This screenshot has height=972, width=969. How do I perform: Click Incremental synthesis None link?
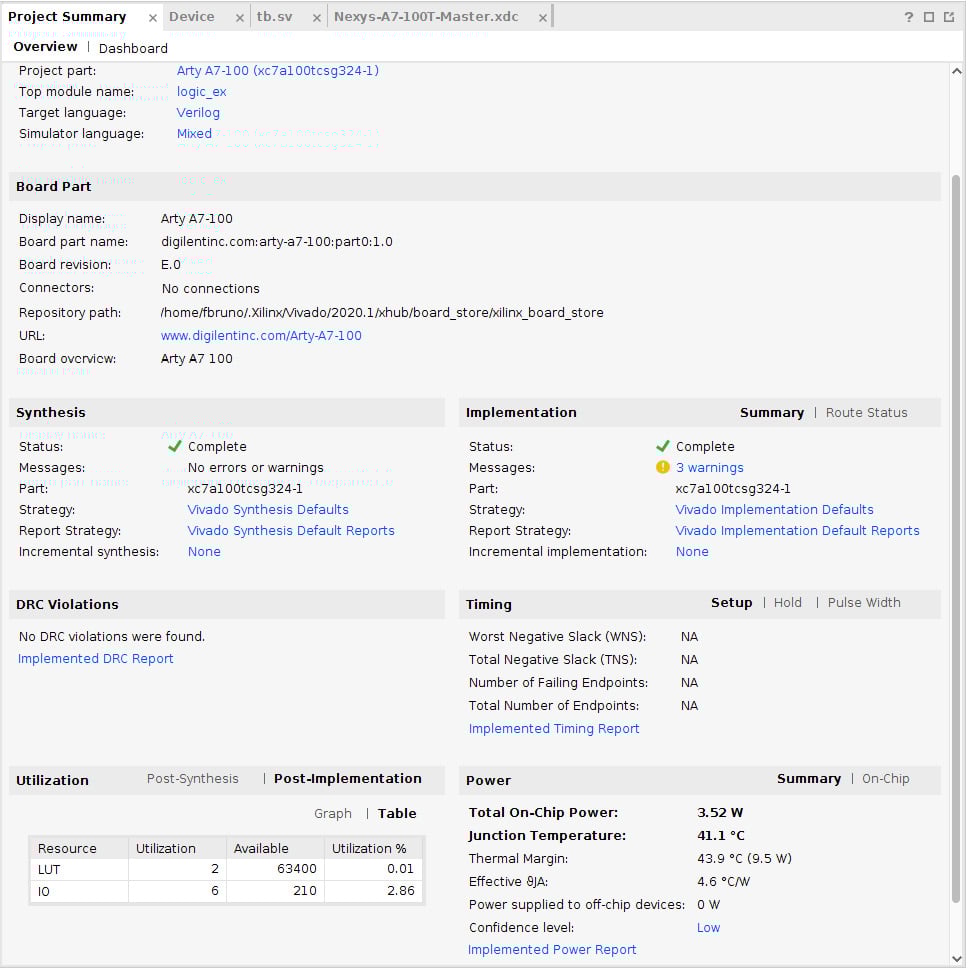tap(204, 552)
